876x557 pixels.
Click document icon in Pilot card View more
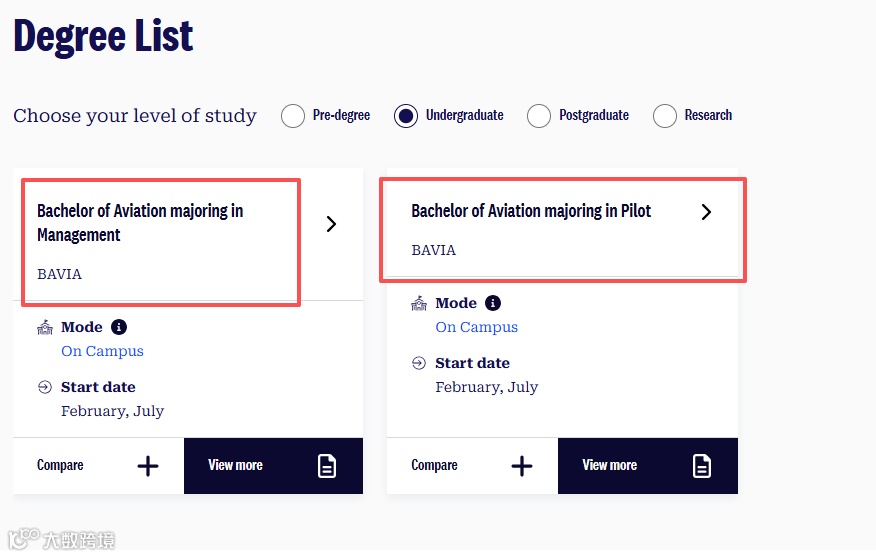tap(702, 466)
